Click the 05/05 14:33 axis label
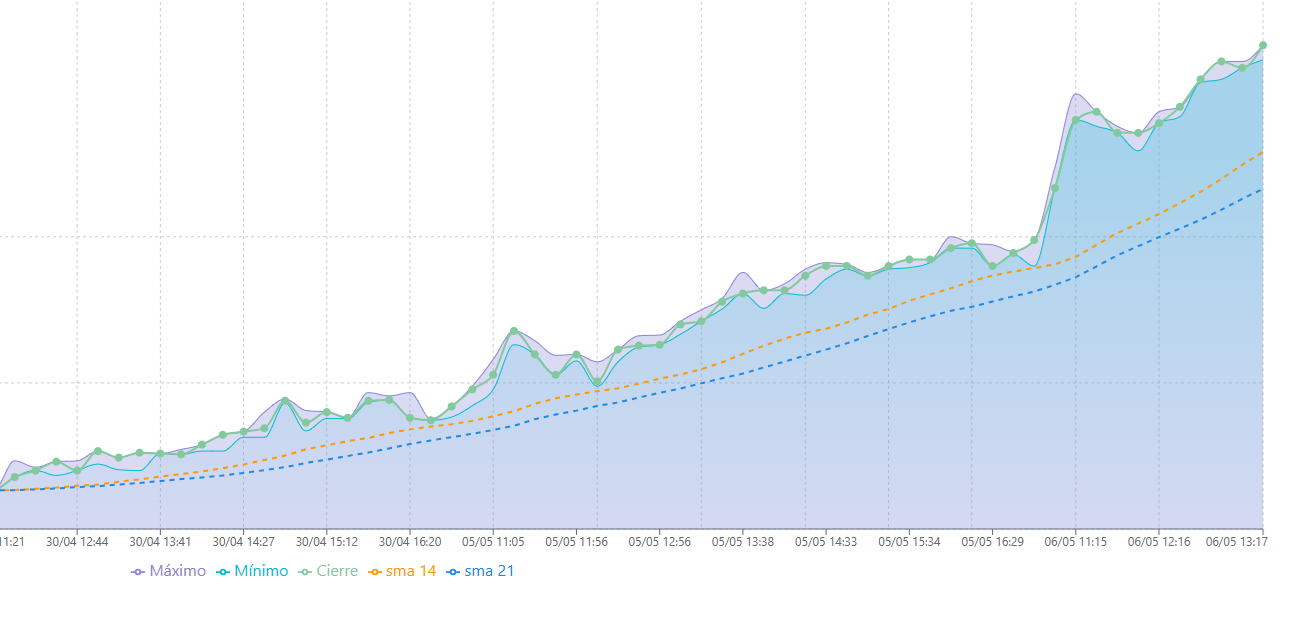1290x625 pixels. (x=826, y=542)
